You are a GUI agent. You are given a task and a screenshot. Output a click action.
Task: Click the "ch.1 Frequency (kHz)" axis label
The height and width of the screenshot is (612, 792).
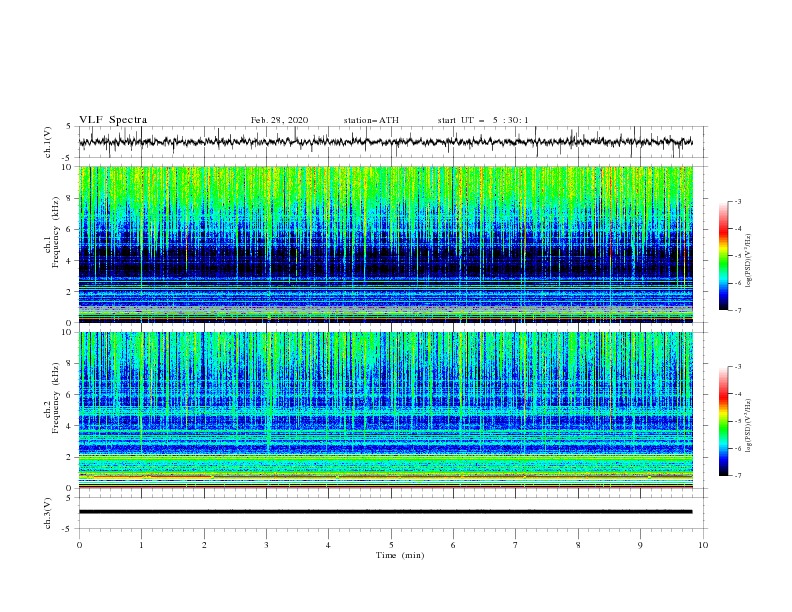(52, 232)
